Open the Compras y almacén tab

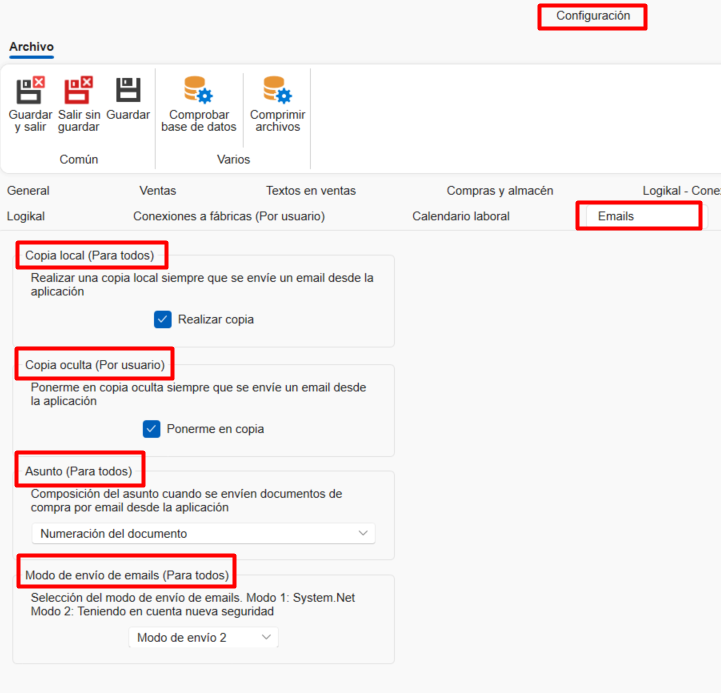pos(500,191)
